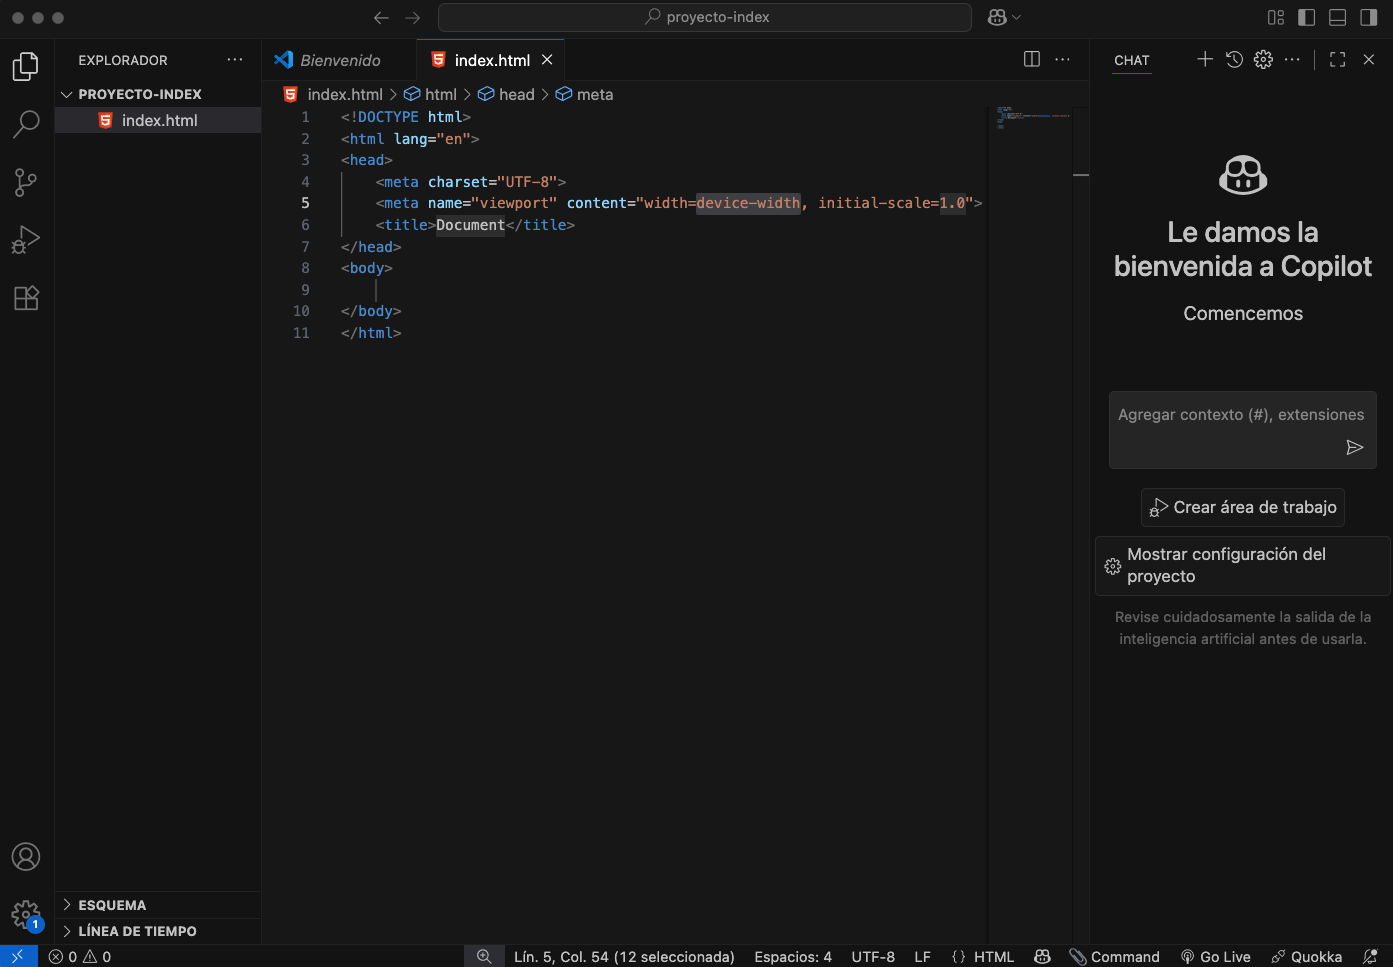Split the editor to the right
The width and height of the screenshot is (1393, 967).
(1032, 59)
